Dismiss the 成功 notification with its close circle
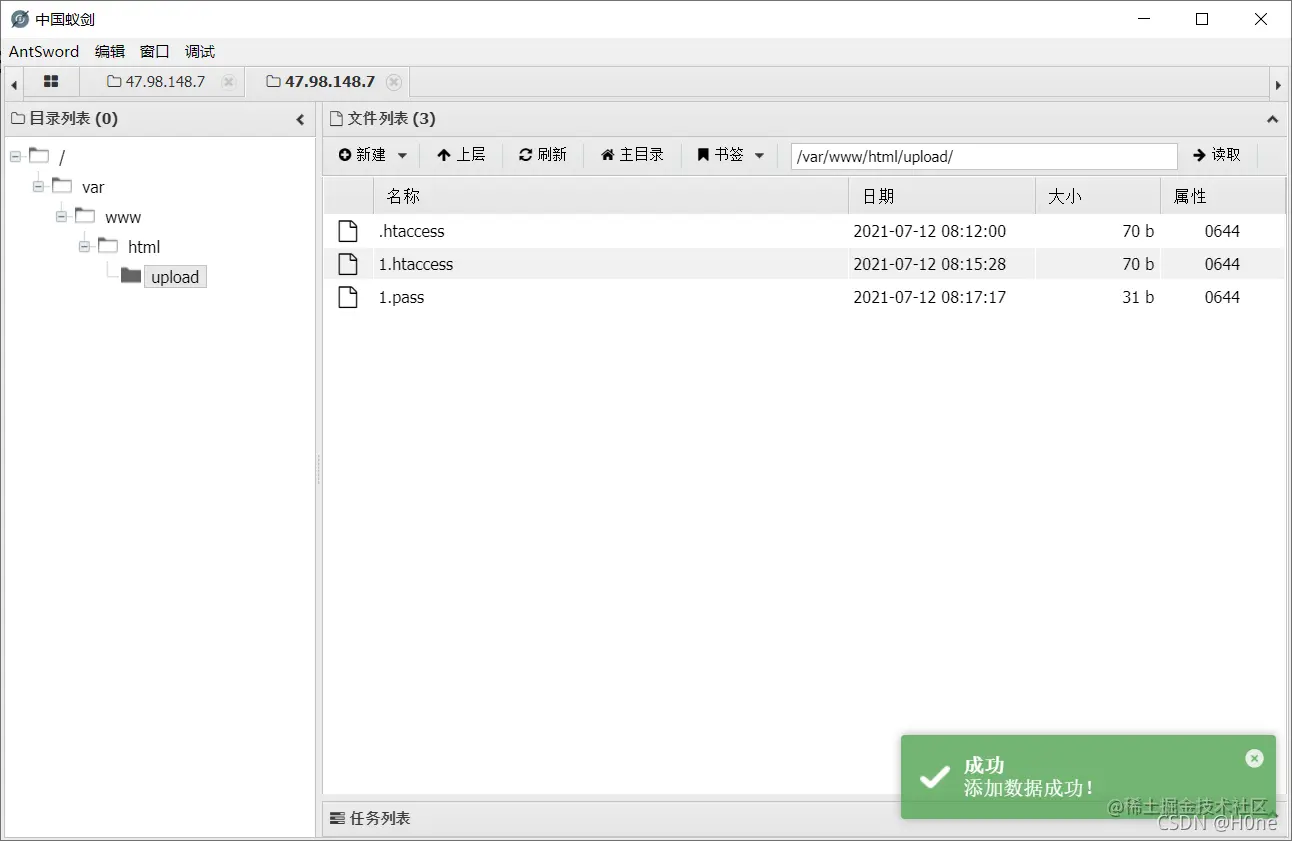The width and height of the screenshot is (1292, 841). [x=1254, y=758]
